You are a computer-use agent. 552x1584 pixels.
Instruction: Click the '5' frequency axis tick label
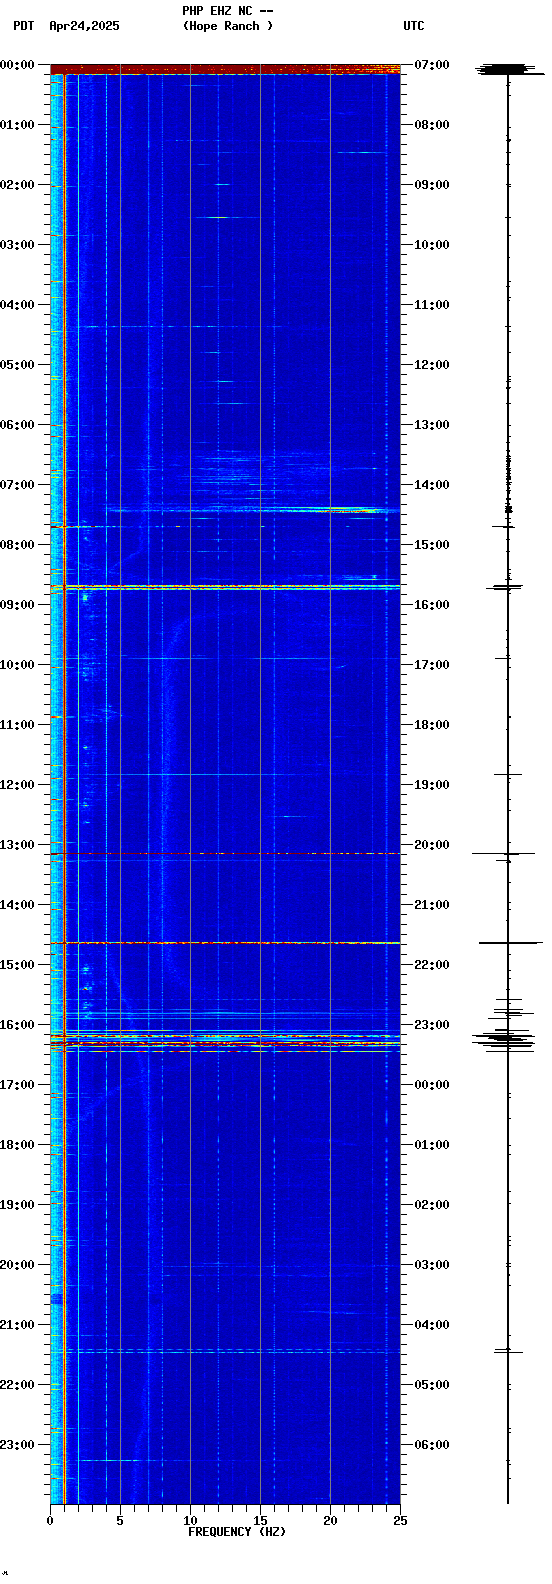[120, 1521]
